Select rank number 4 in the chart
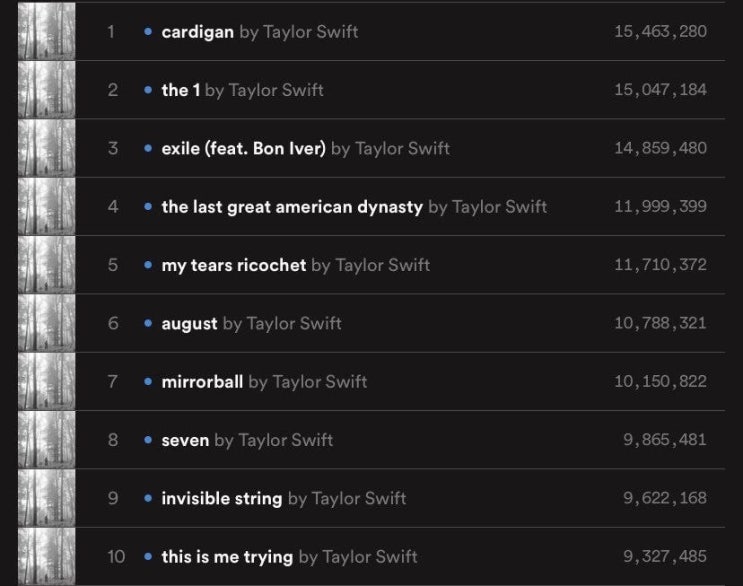The width and height of the screenshot is (743, 586). tap(113, 207)
